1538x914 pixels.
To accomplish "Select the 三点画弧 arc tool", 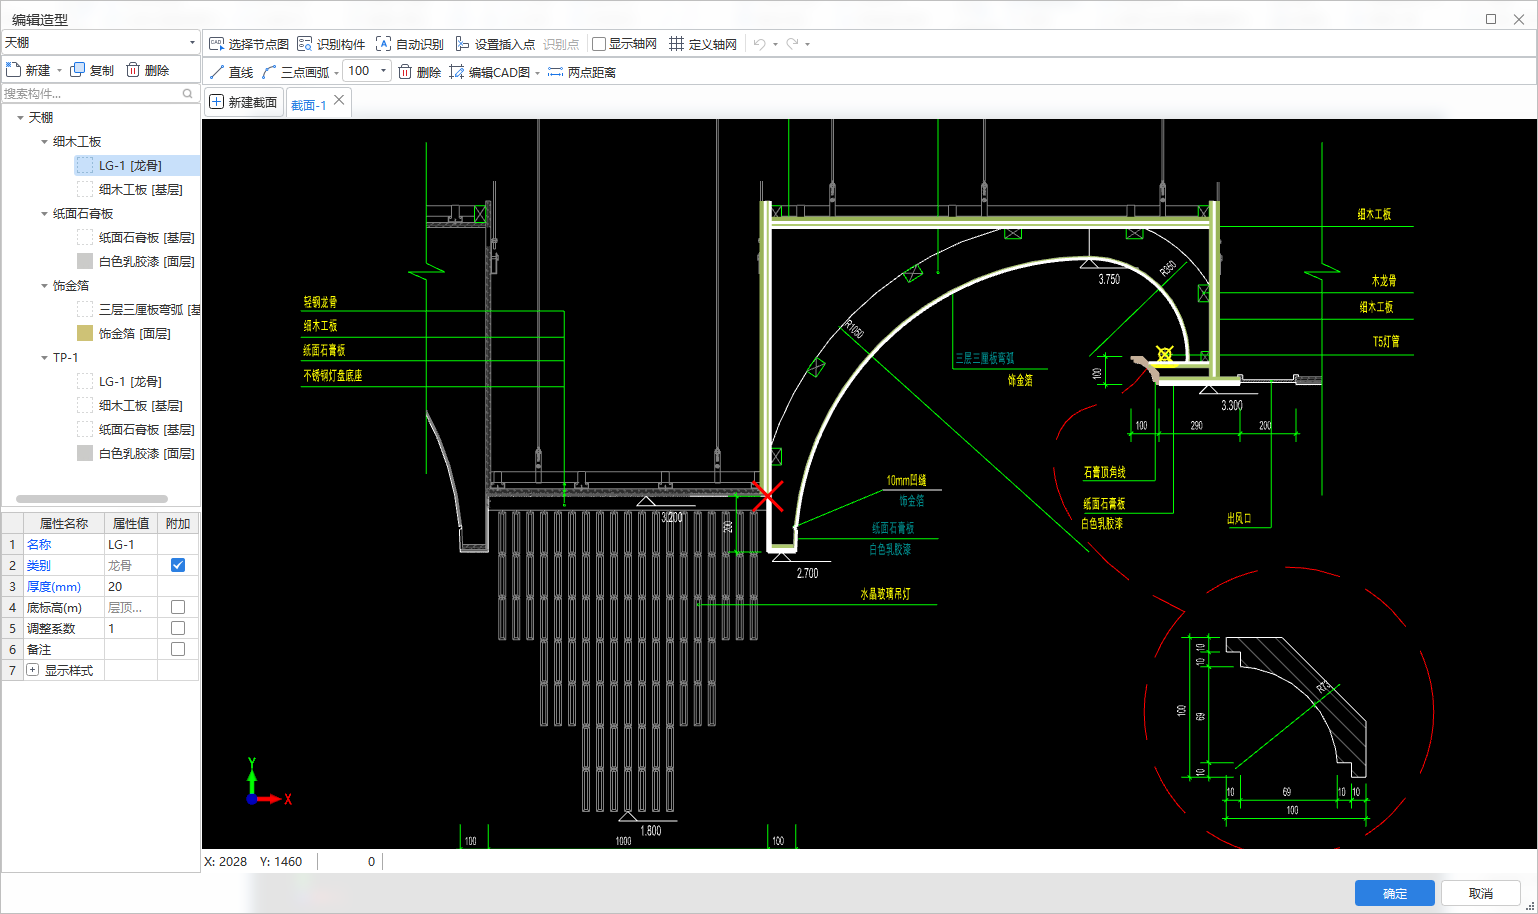I will pyautogui.click(x=295, y=72).
